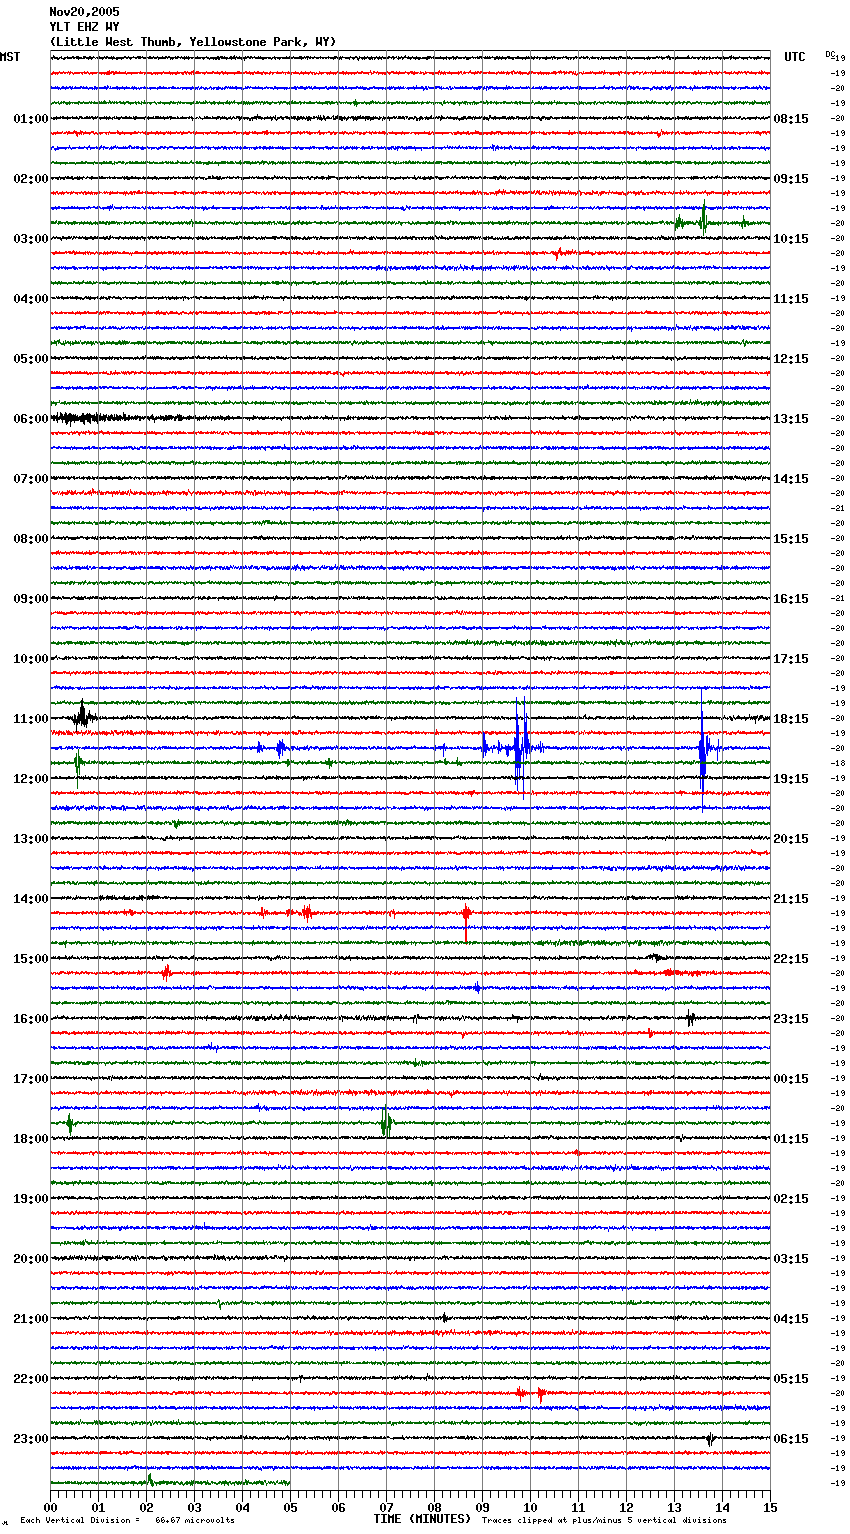Click the 14:15 UTC time label
The width and height of the screenshot is (850, 1534).
(x=791, y=479)
